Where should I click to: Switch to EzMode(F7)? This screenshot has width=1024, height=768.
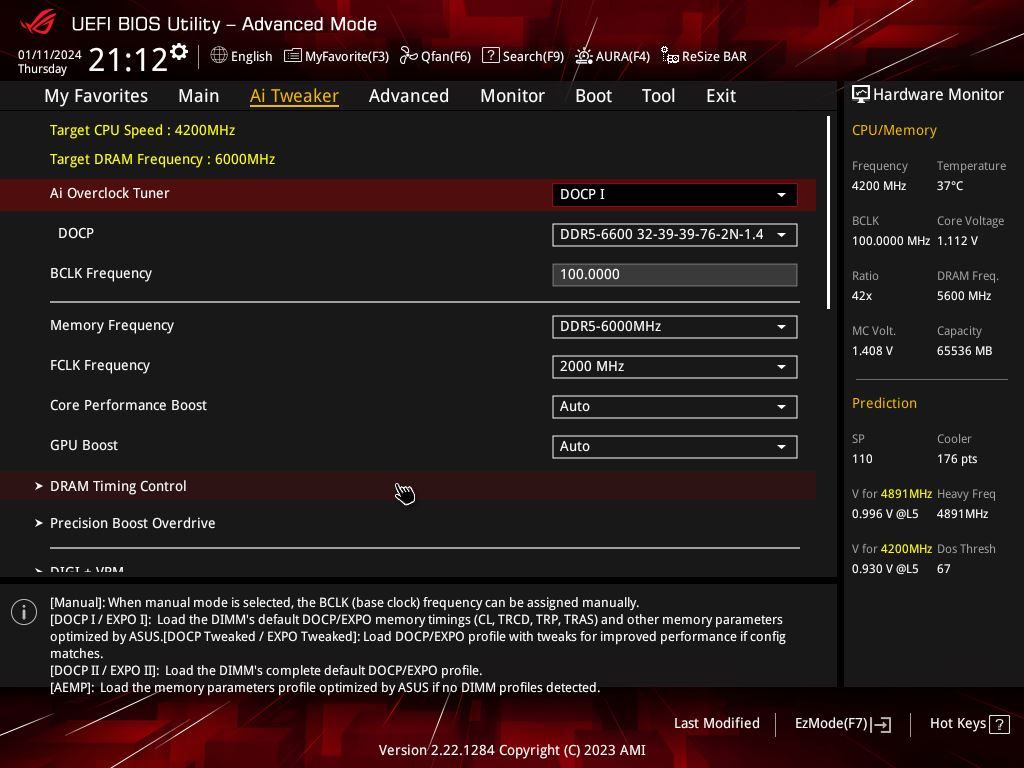point(842,724)
